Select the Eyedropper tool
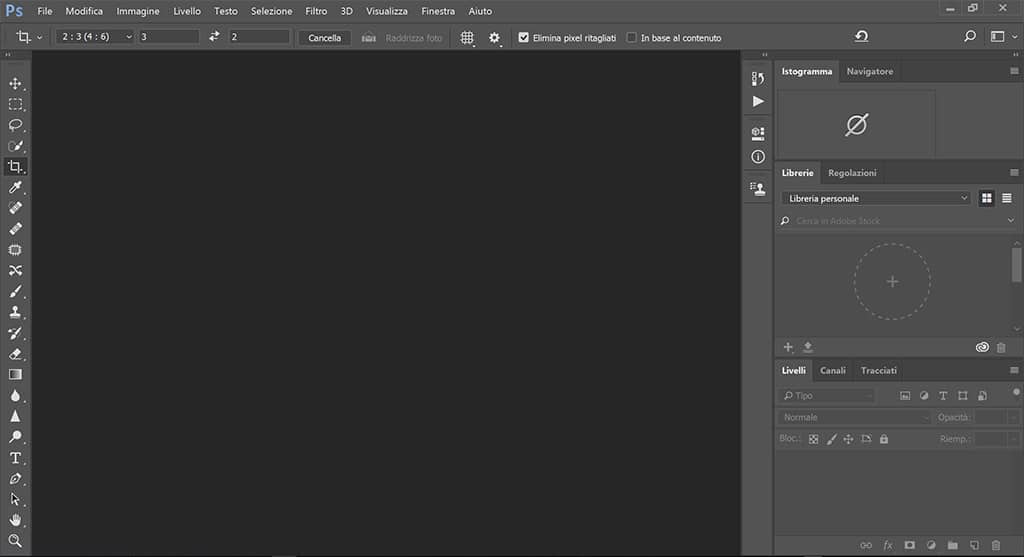Screen dimensions: 1024x557 pyautogui.click(x=15, y=187)
